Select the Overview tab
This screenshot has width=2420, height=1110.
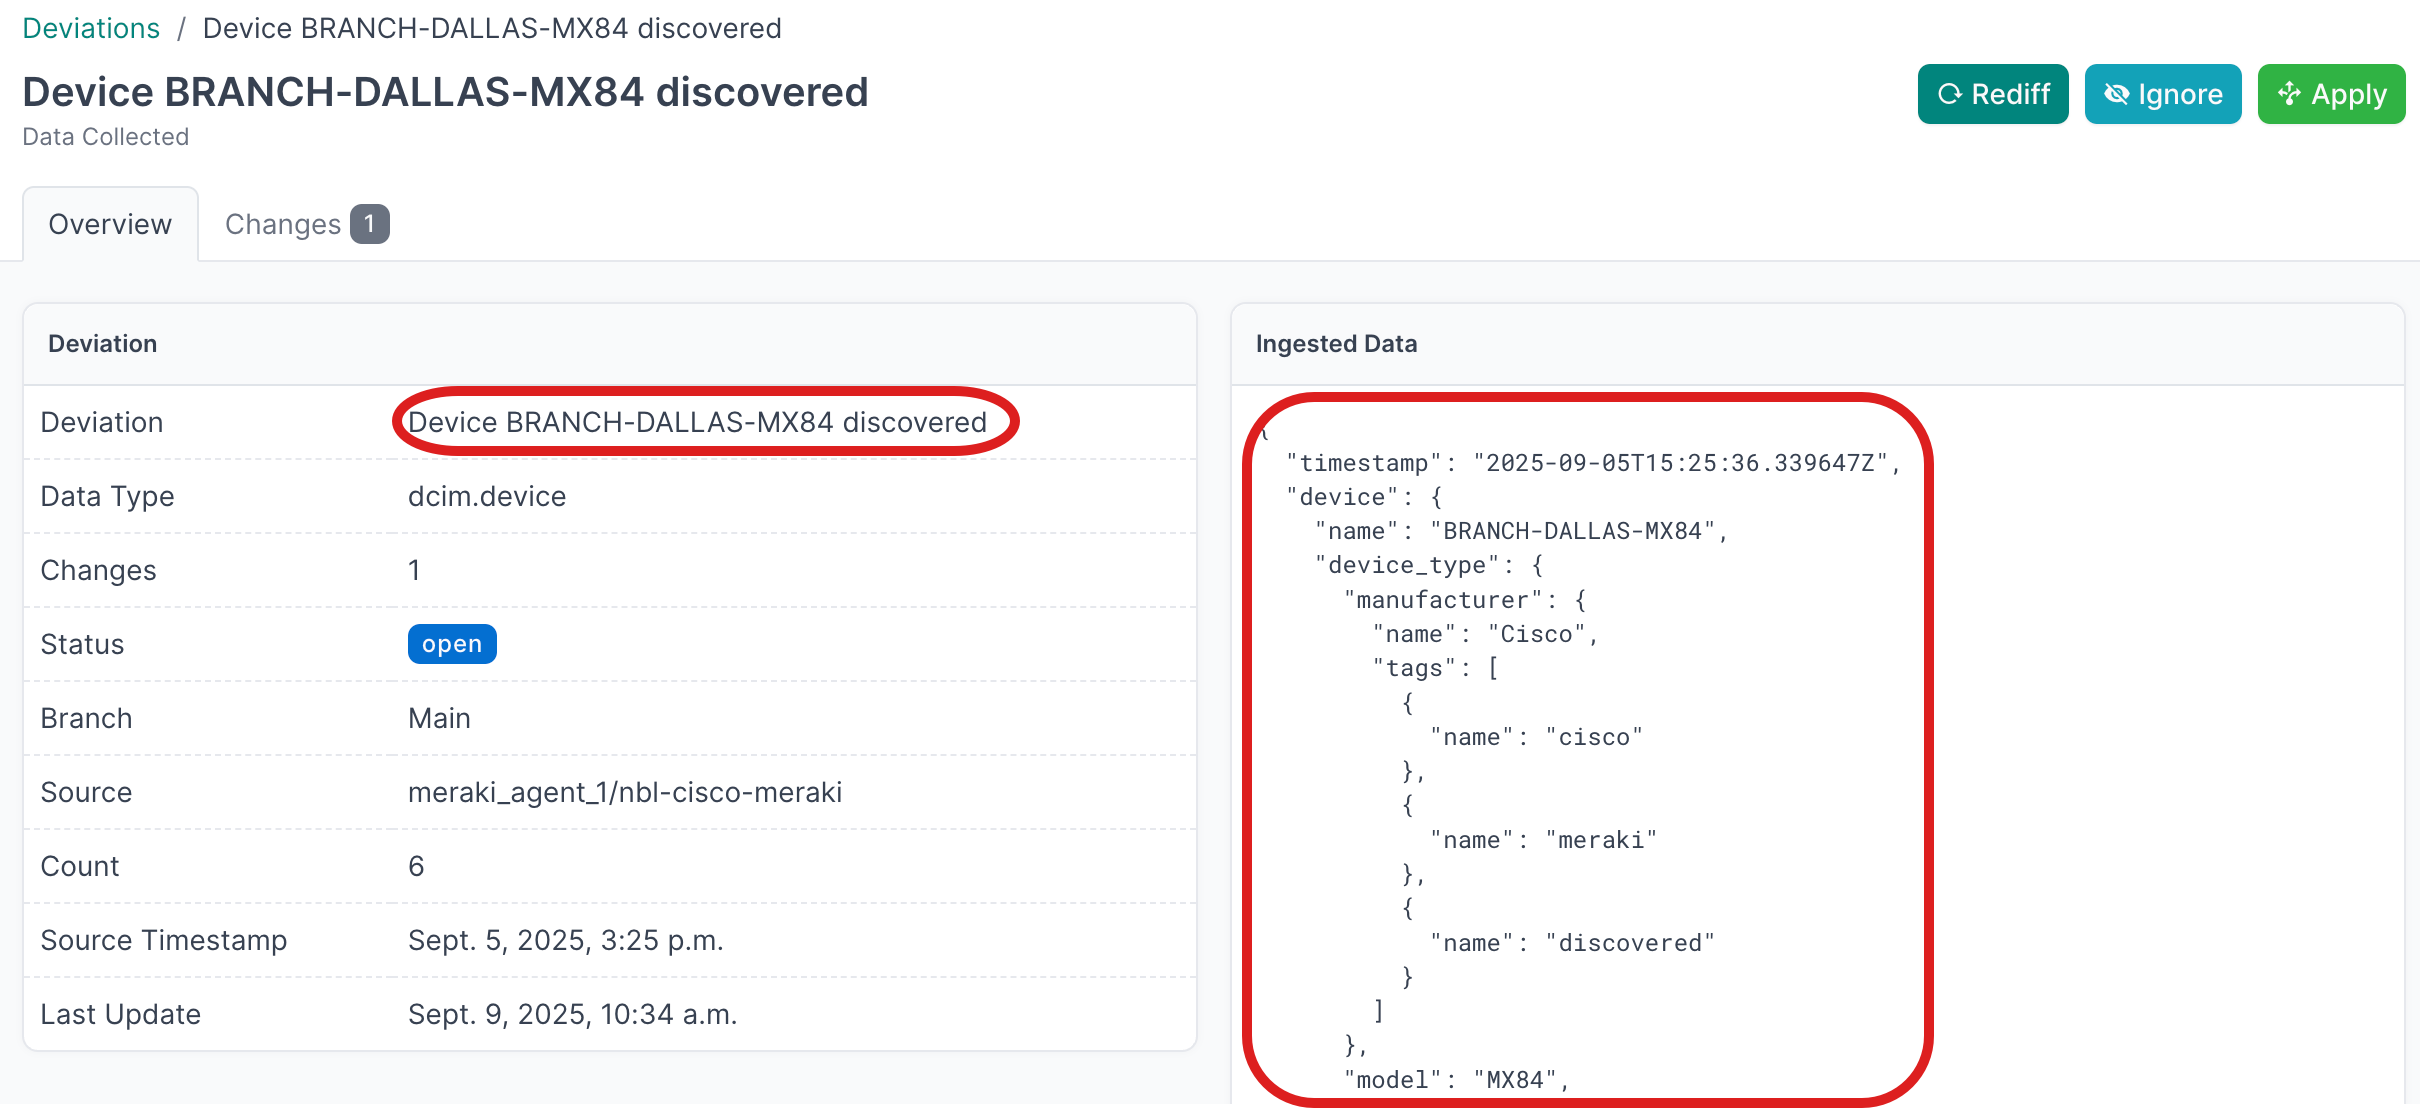coord(110,224)
